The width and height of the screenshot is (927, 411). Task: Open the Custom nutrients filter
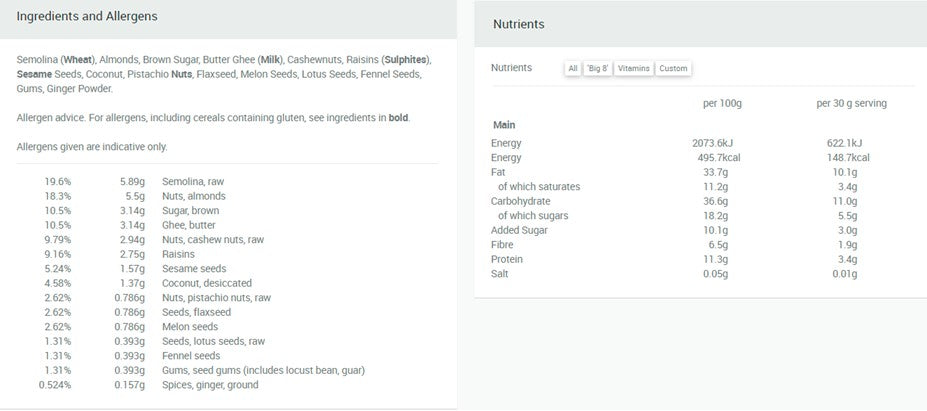[x=673, y=69]
